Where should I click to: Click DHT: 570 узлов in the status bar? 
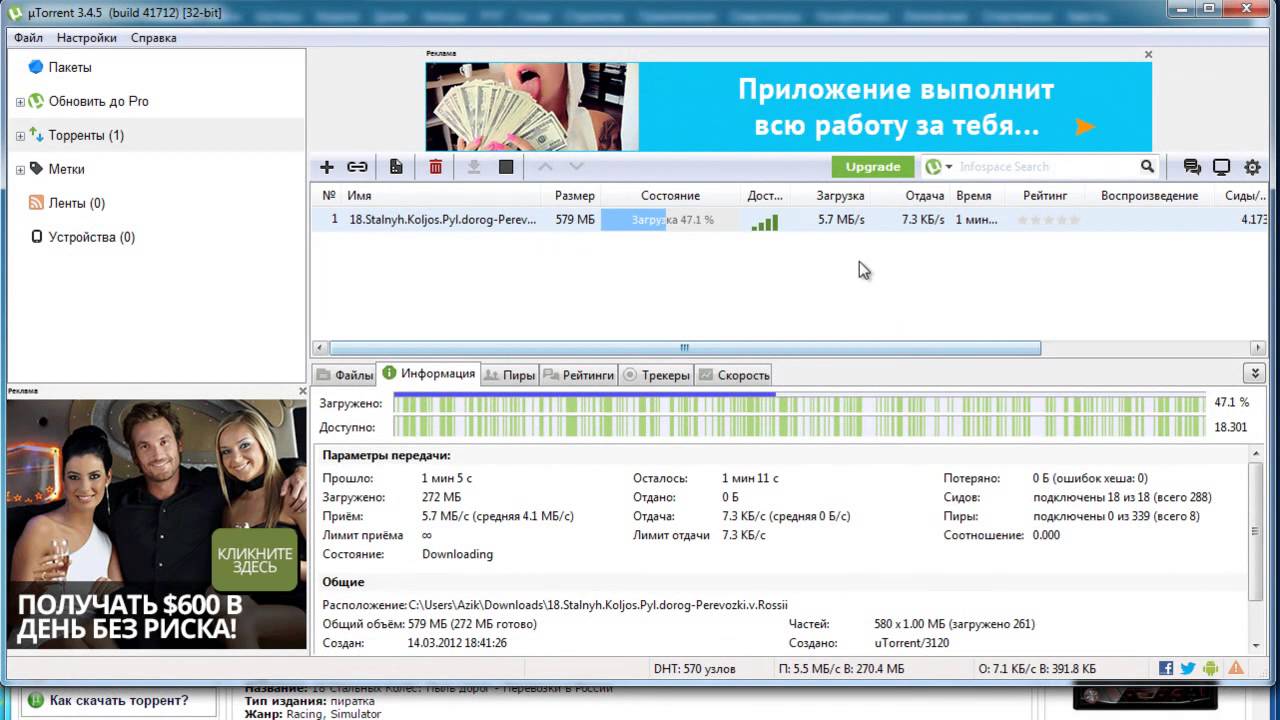(x=694, y=669)
